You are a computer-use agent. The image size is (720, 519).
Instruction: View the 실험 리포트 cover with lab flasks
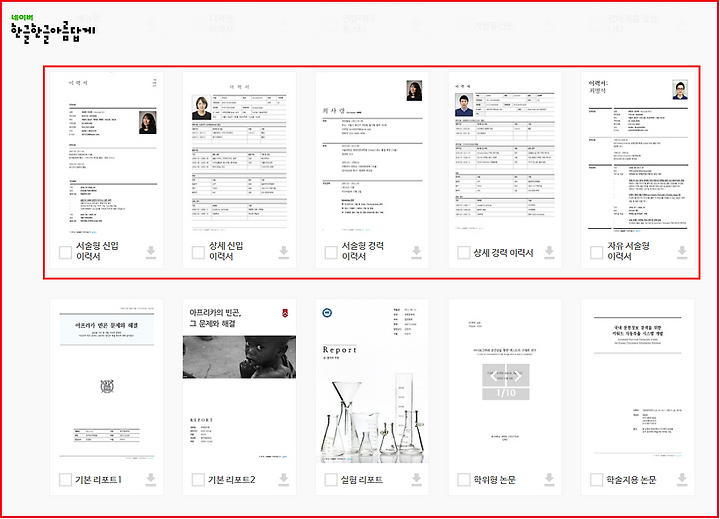(372, 381)
